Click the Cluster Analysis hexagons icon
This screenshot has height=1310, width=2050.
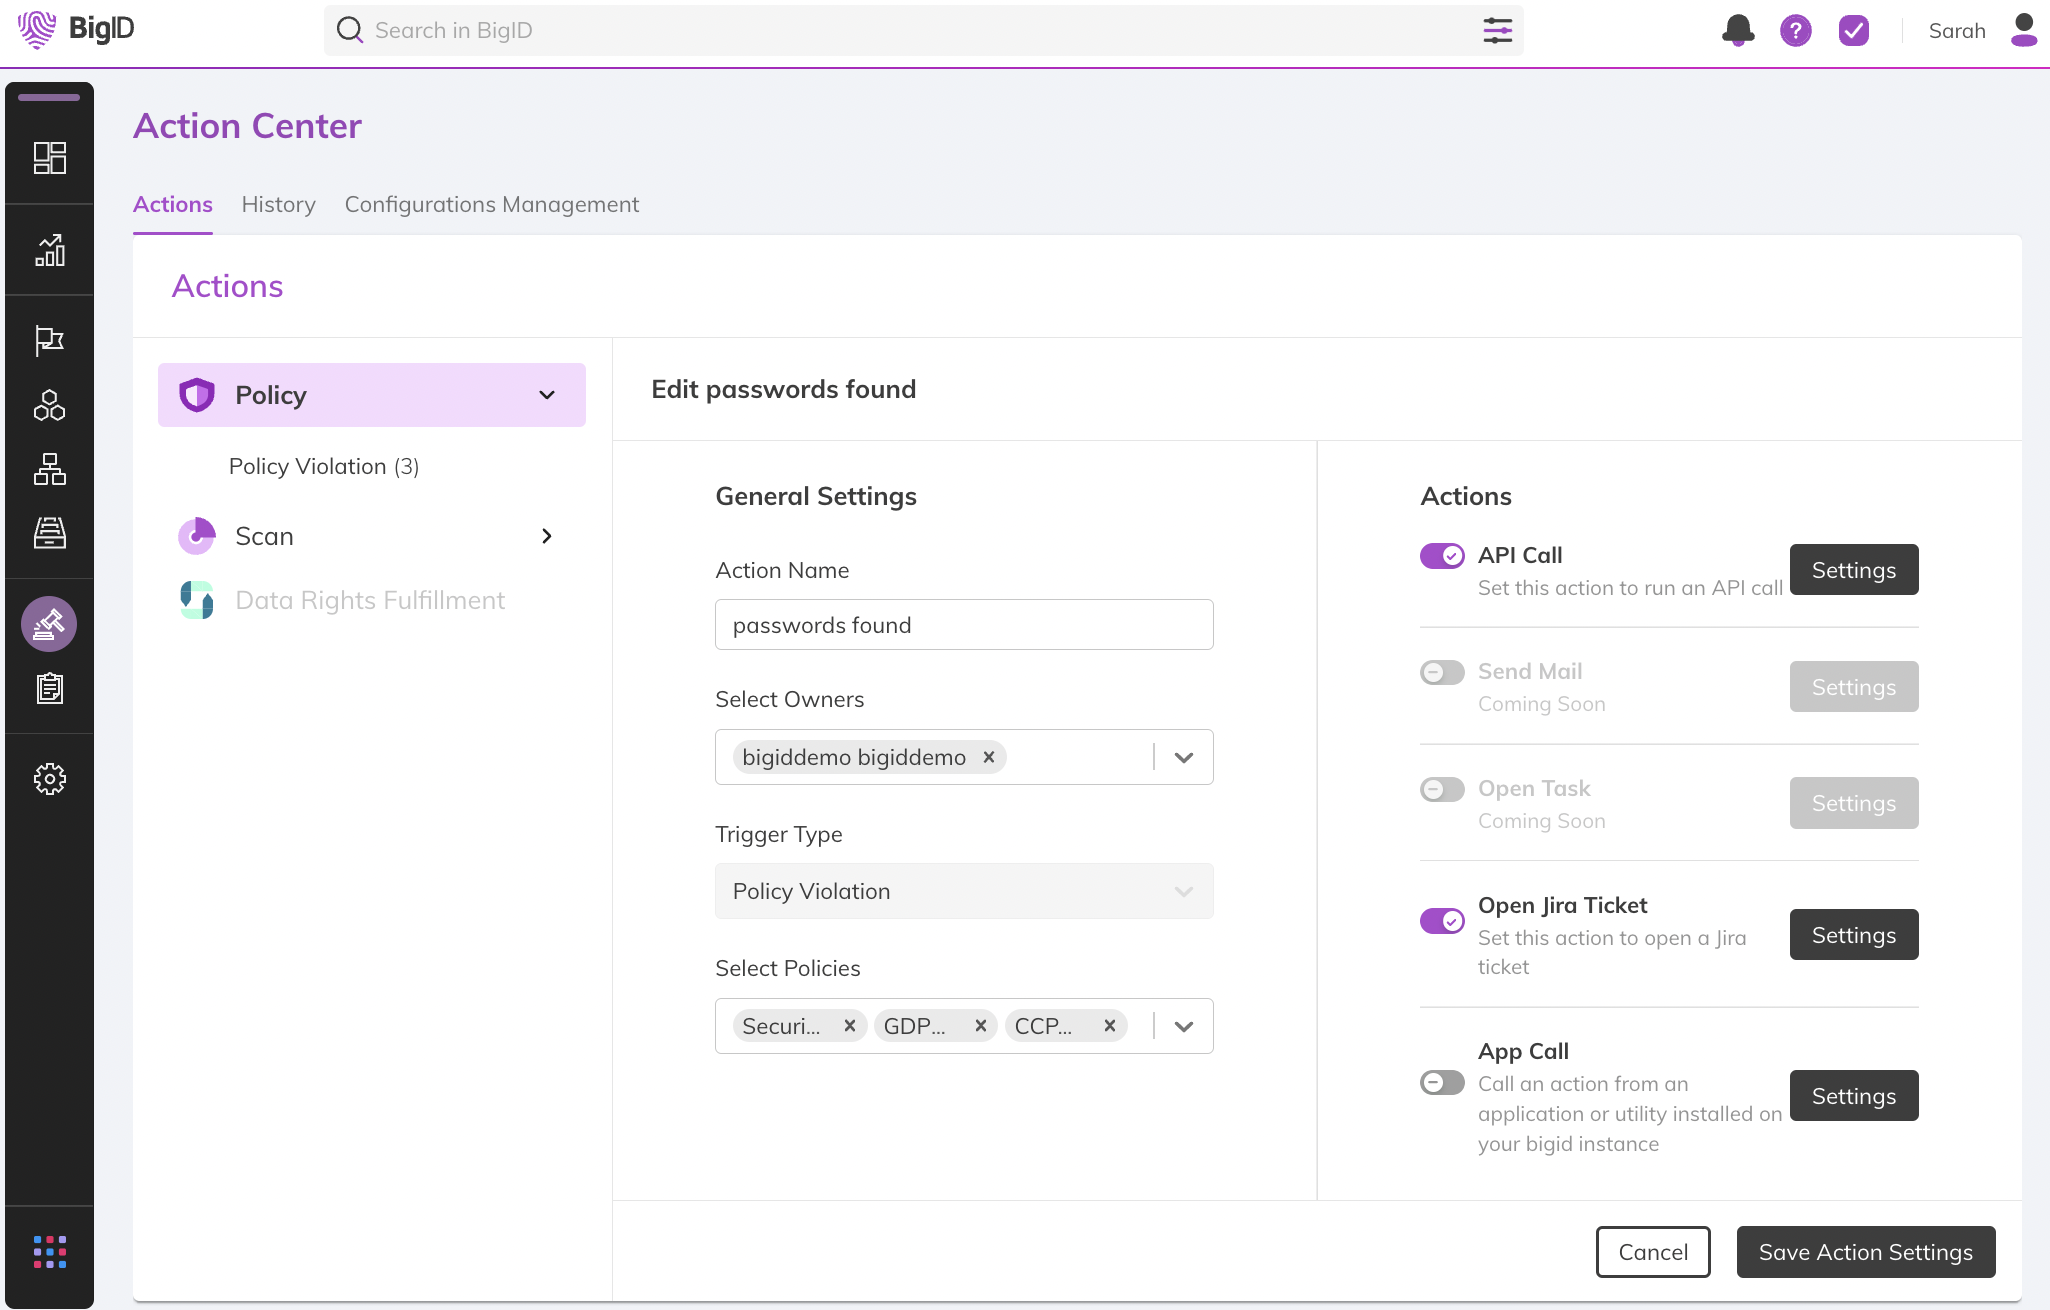point(49,405)
